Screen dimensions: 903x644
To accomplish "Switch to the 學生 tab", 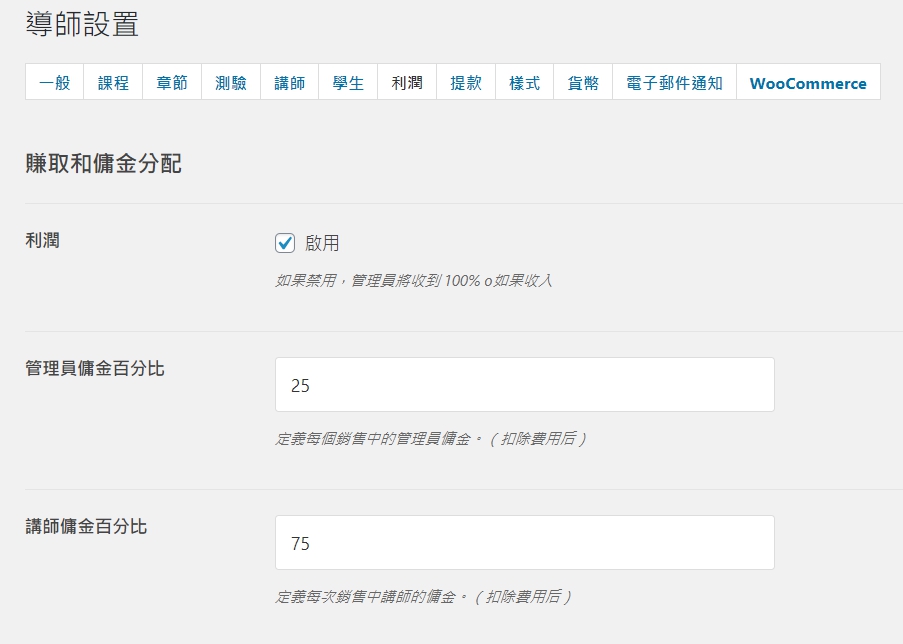I will pos(348,82).
